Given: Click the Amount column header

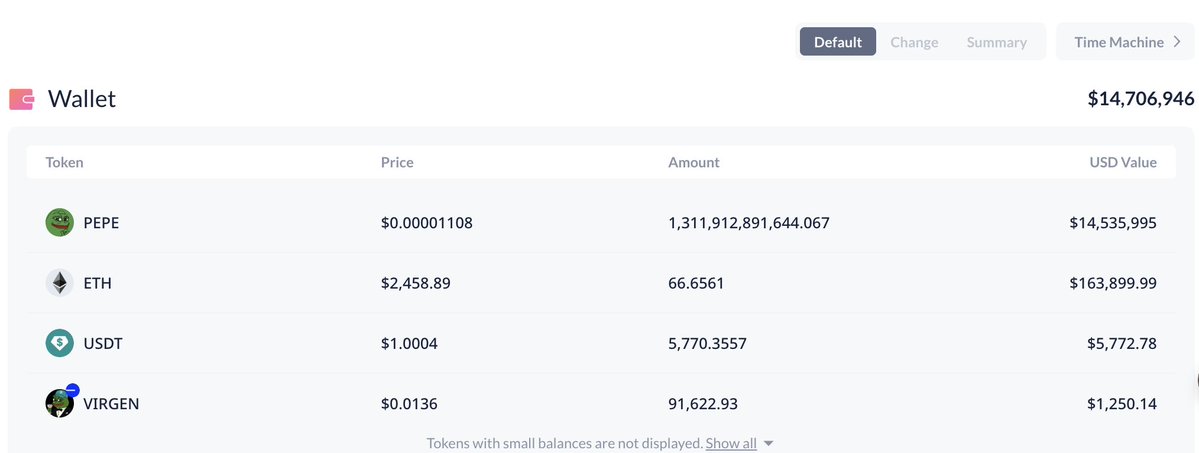Looking at the screenshot, I should 694,162.
